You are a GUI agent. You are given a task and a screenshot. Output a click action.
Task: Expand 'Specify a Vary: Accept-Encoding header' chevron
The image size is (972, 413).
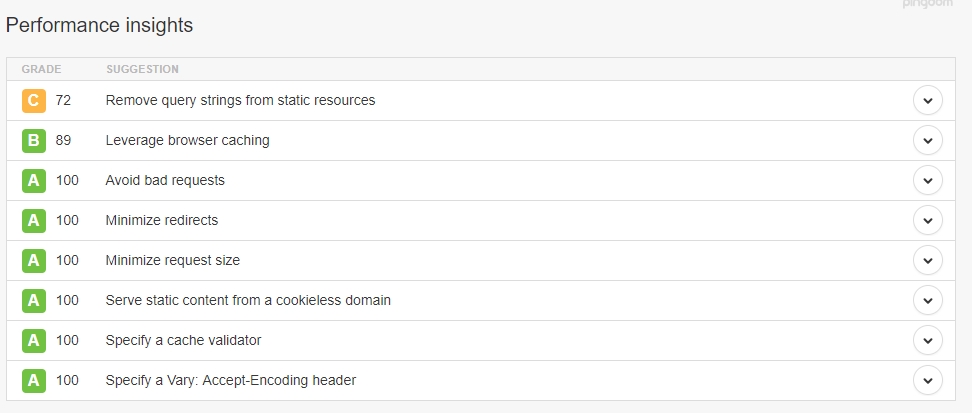(927, 380)
